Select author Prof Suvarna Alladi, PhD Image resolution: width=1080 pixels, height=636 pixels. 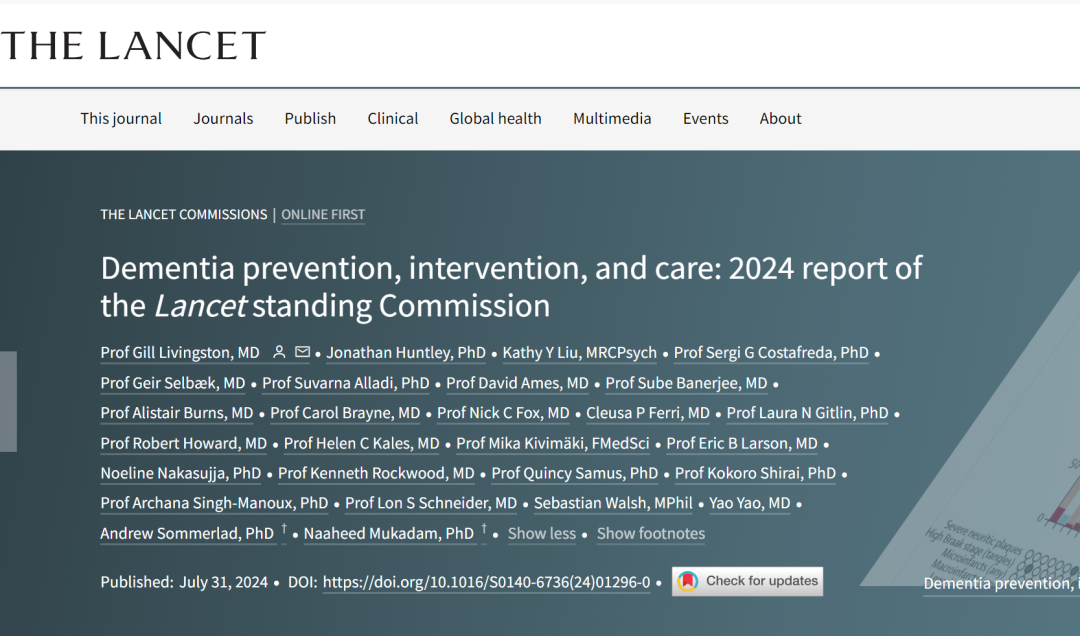(346, 383)
